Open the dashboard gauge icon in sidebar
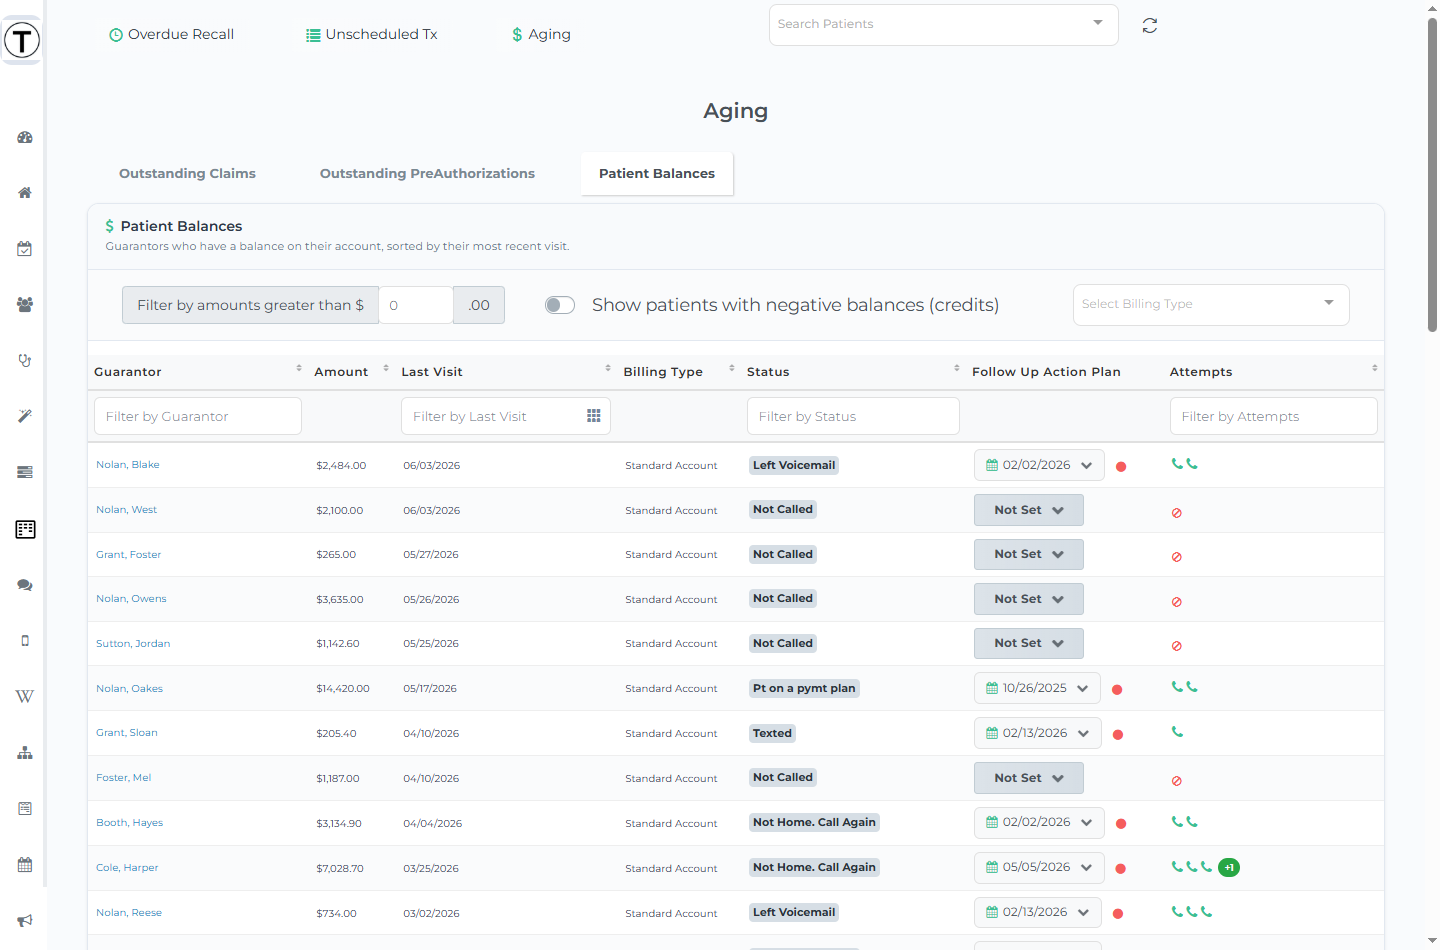 (25, 137)
